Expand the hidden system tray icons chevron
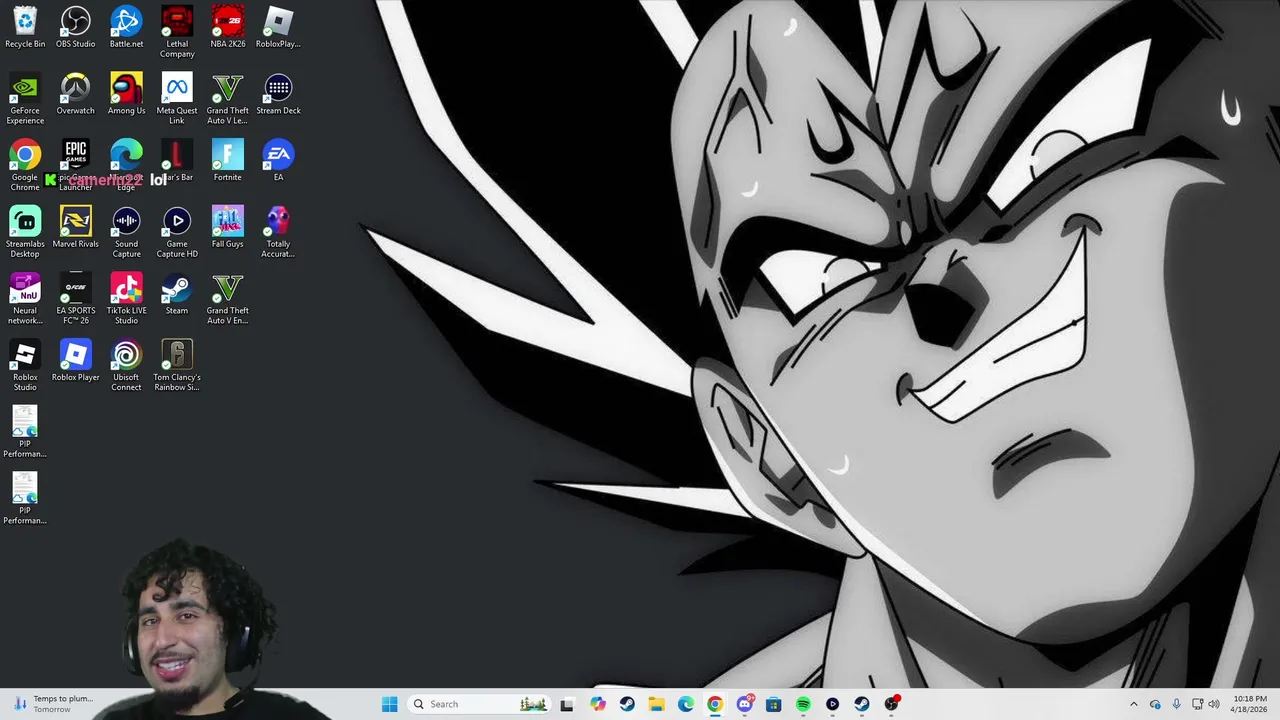The height and width of the screenshot is (720, 1280). [x=1133, y=704]
